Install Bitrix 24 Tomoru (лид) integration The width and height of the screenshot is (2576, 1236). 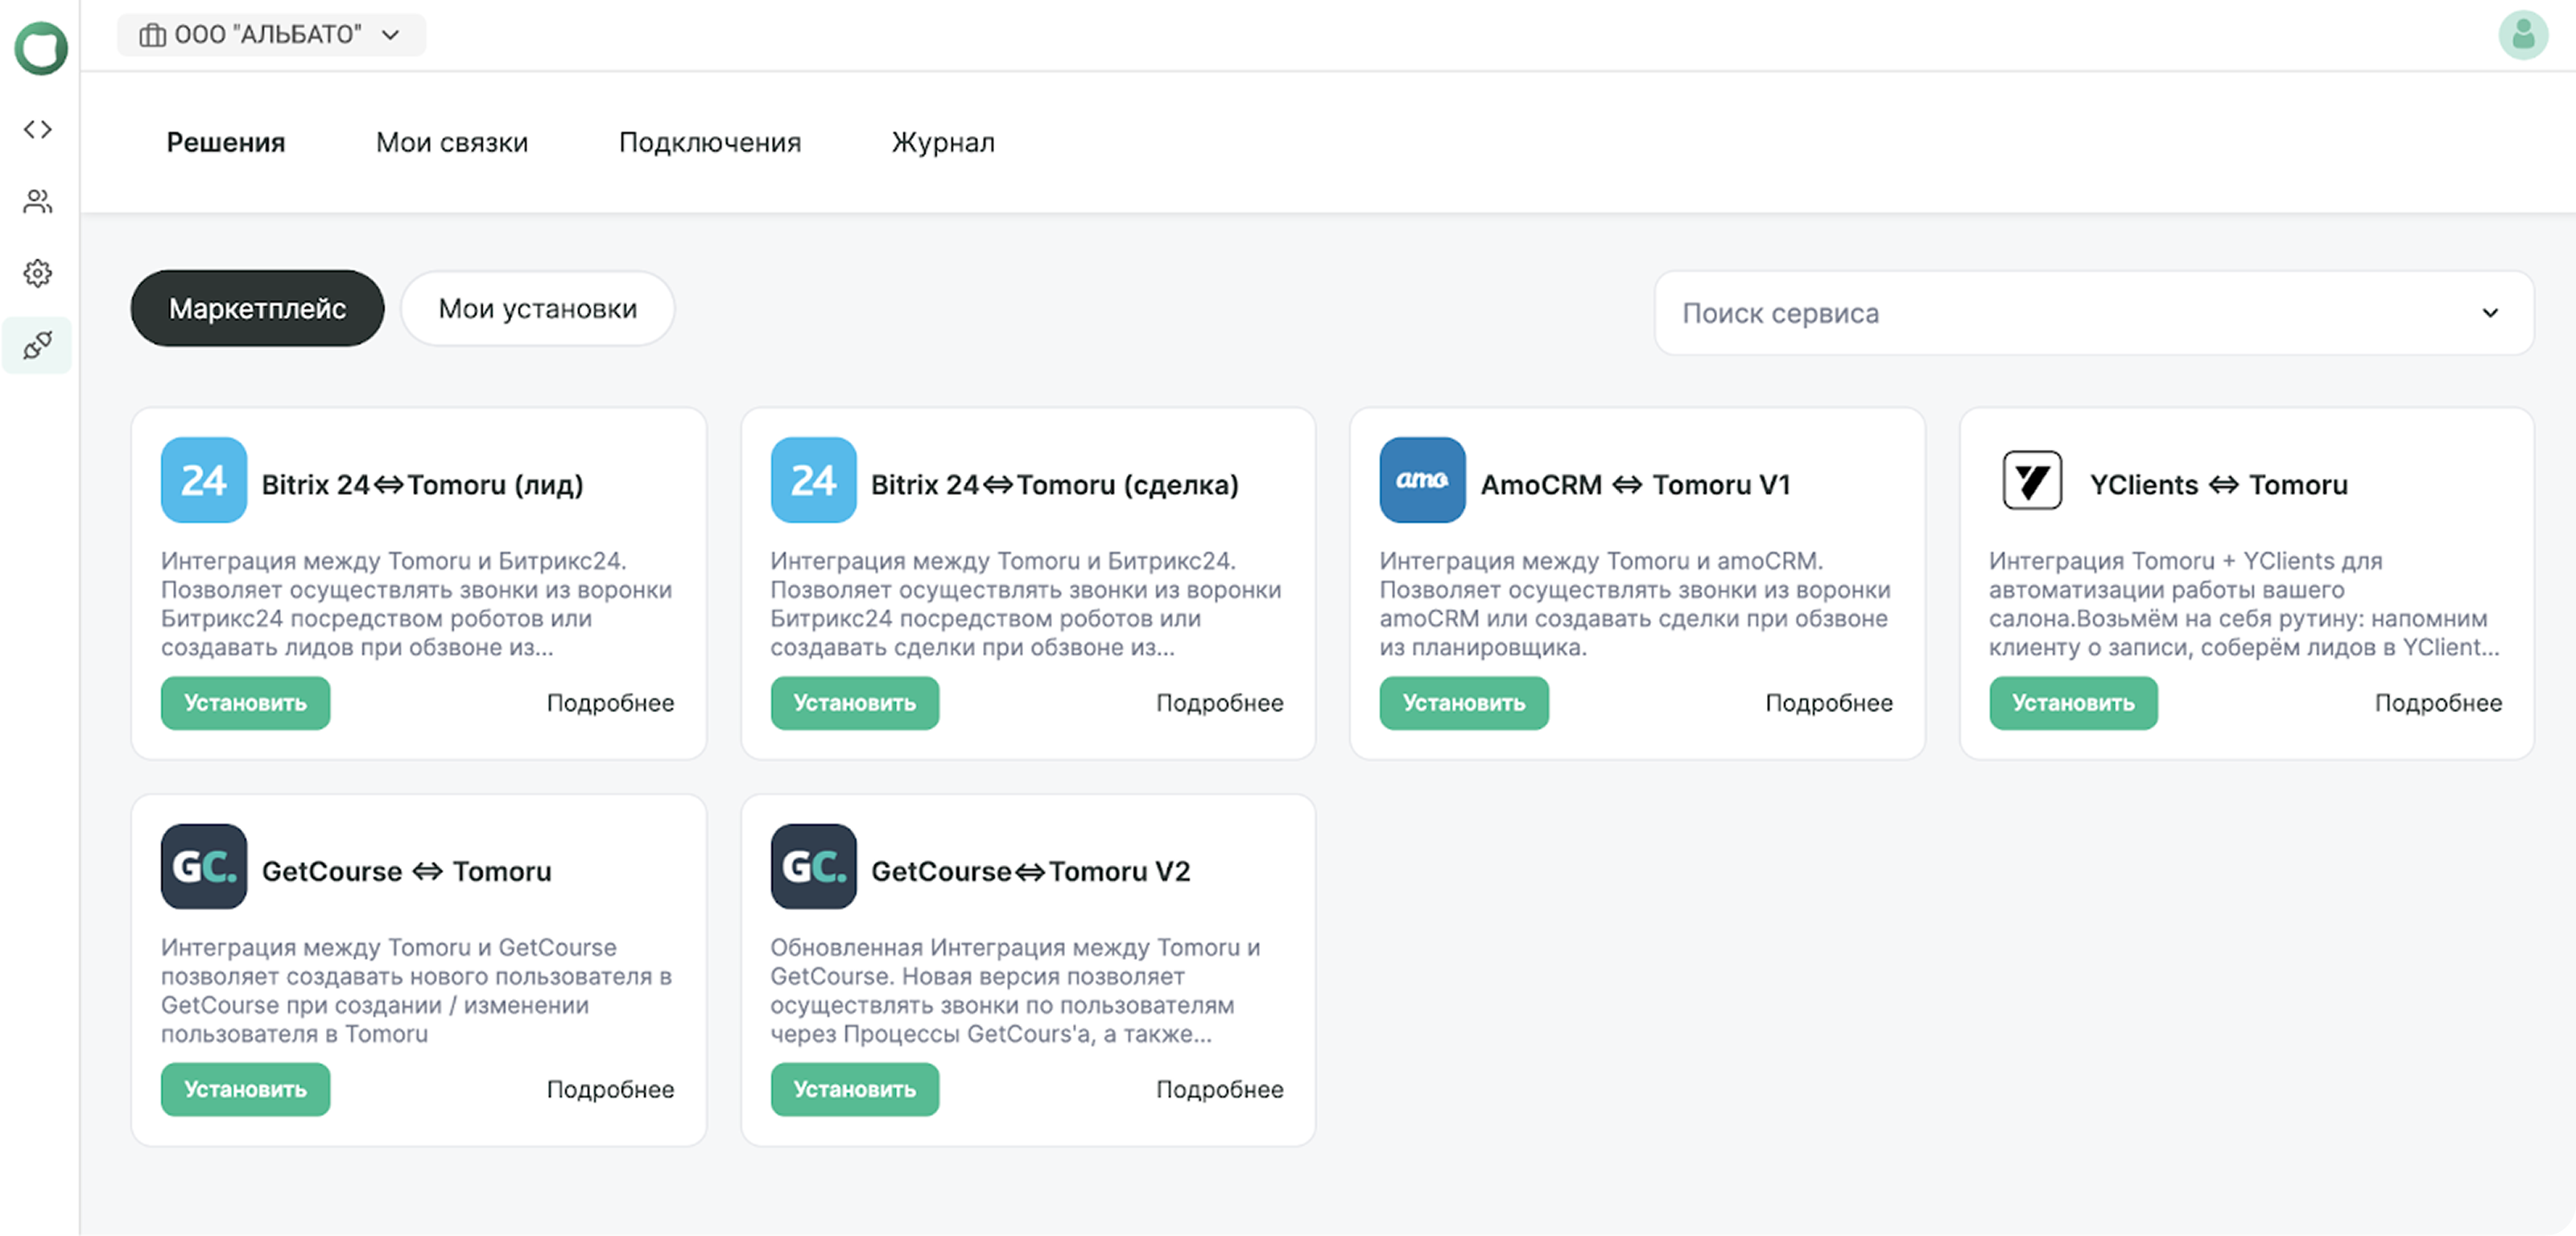[245, 703]
